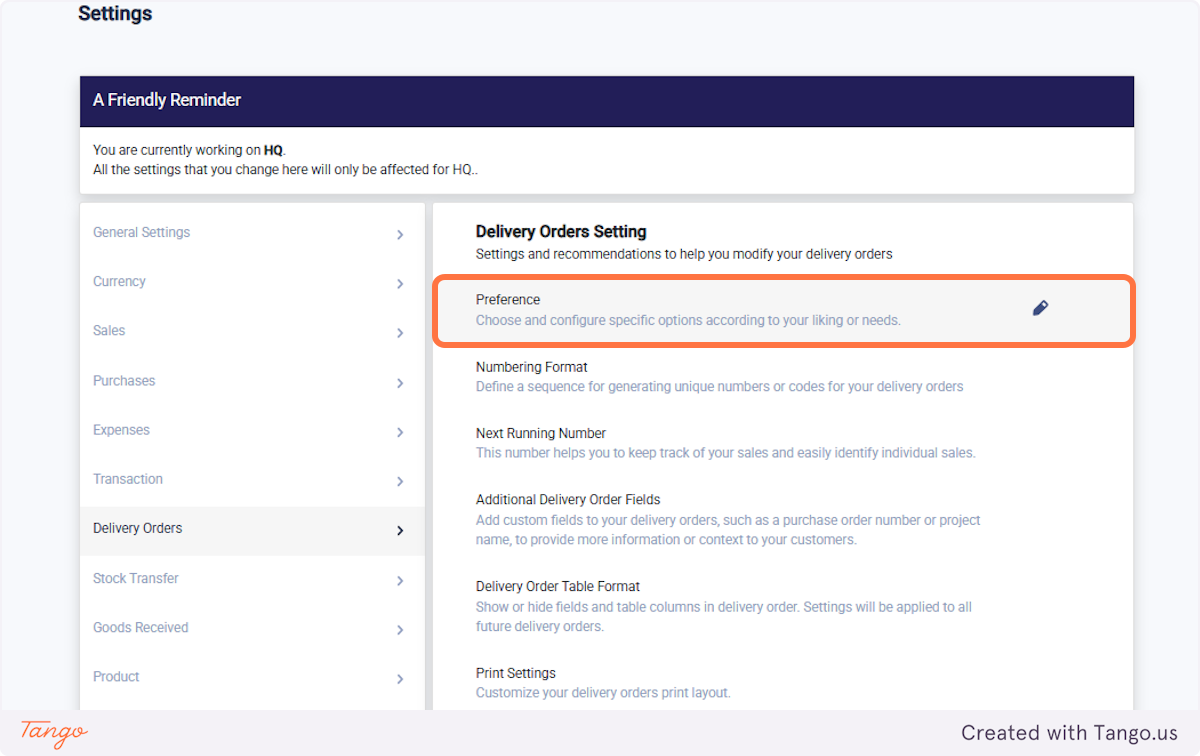Open Stock Transfer settings
The image size is (1200, 756).
252,578
